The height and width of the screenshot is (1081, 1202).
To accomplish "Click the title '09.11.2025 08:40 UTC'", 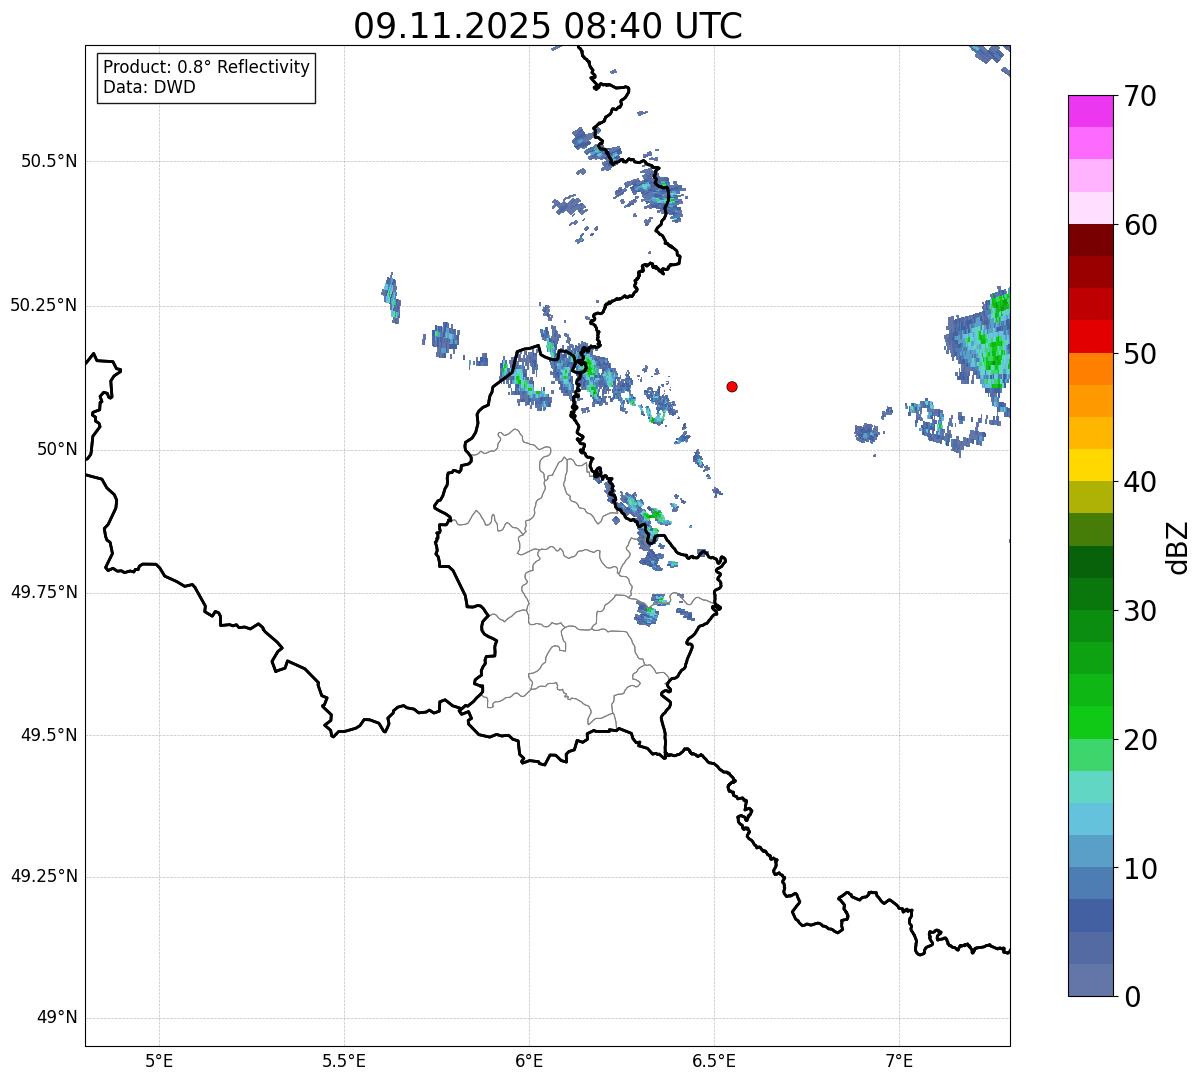I will (x=548, y=26).
